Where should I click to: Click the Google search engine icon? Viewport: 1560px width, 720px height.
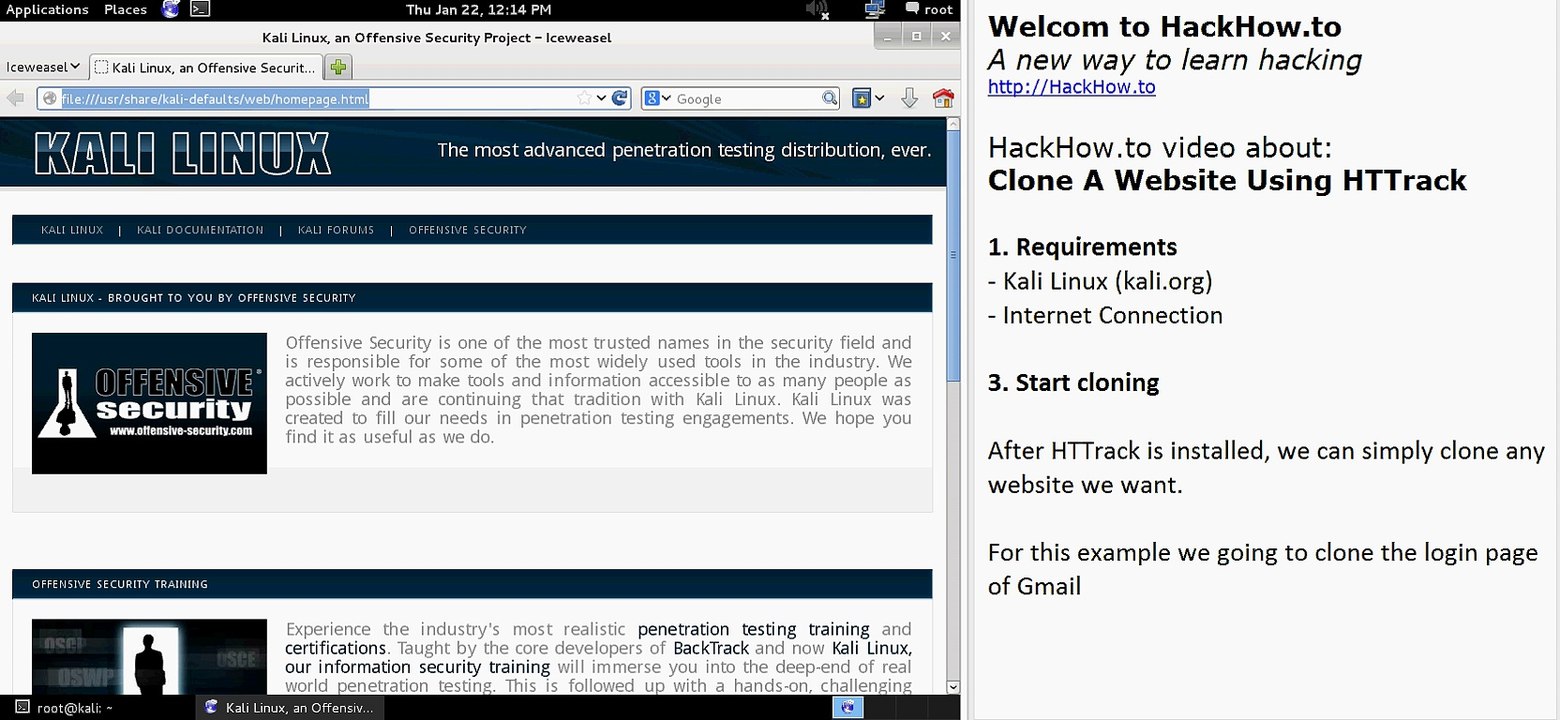tap(652, 98)
